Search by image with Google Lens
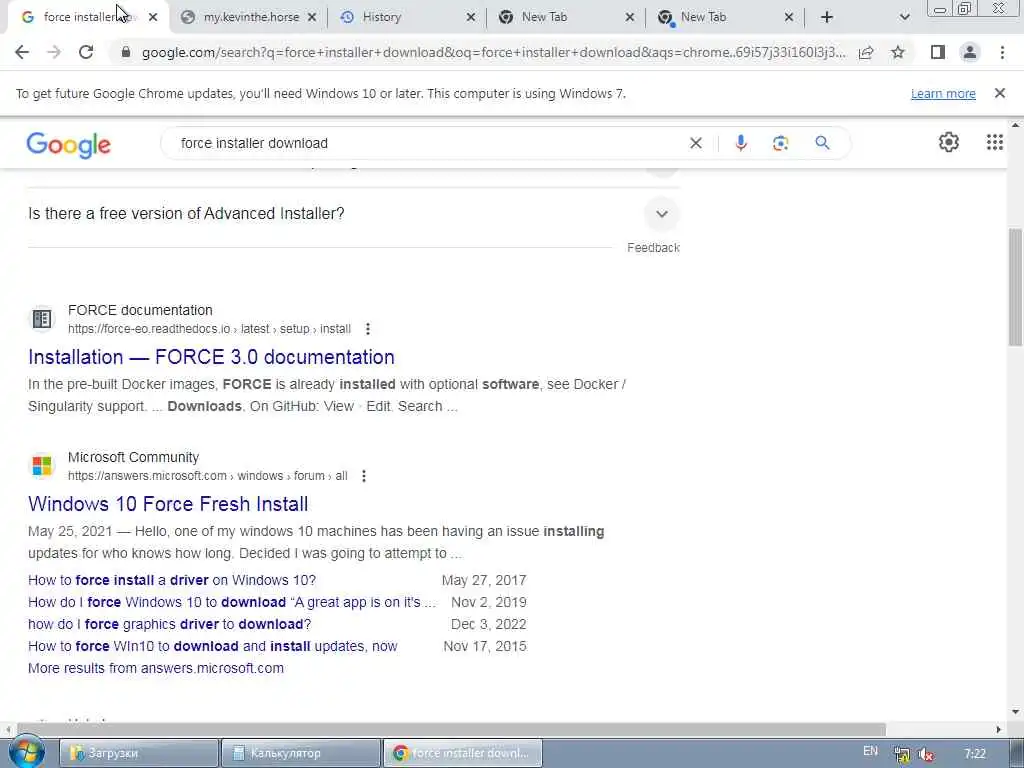The height and width of the screenshot is (768, 1024). (780, 143)
